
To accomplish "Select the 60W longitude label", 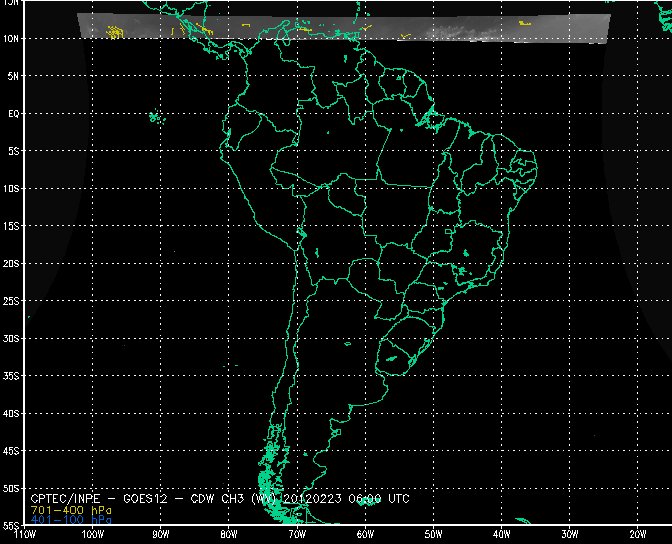I will 365,535.
